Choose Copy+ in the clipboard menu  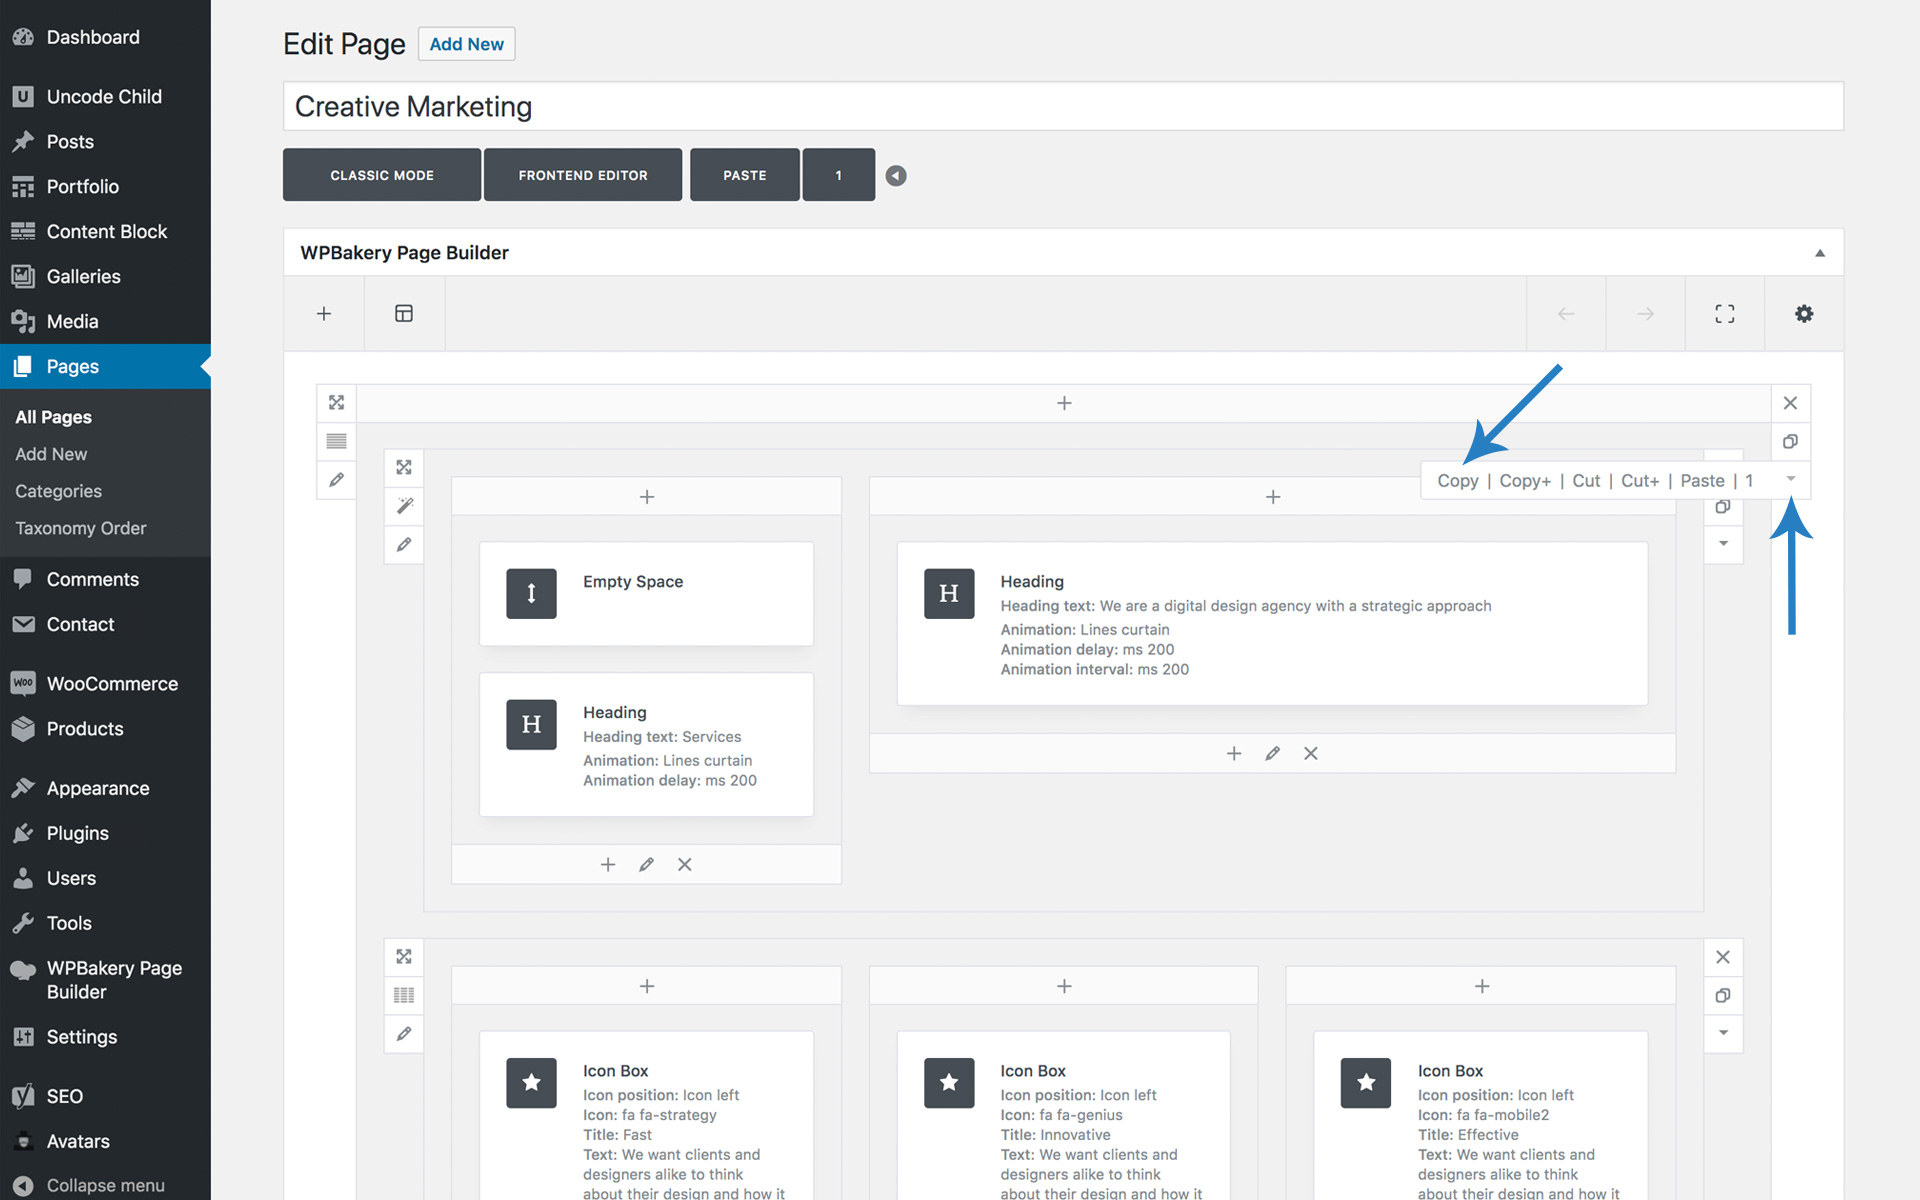coord(1524,481)
